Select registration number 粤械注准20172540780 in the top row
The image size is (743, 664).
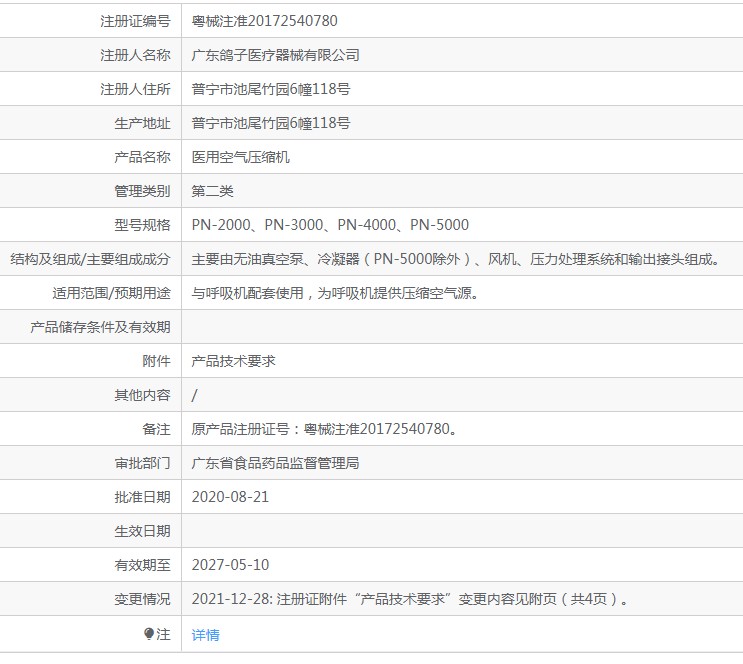pyautogui.click(x=264, y=21)
